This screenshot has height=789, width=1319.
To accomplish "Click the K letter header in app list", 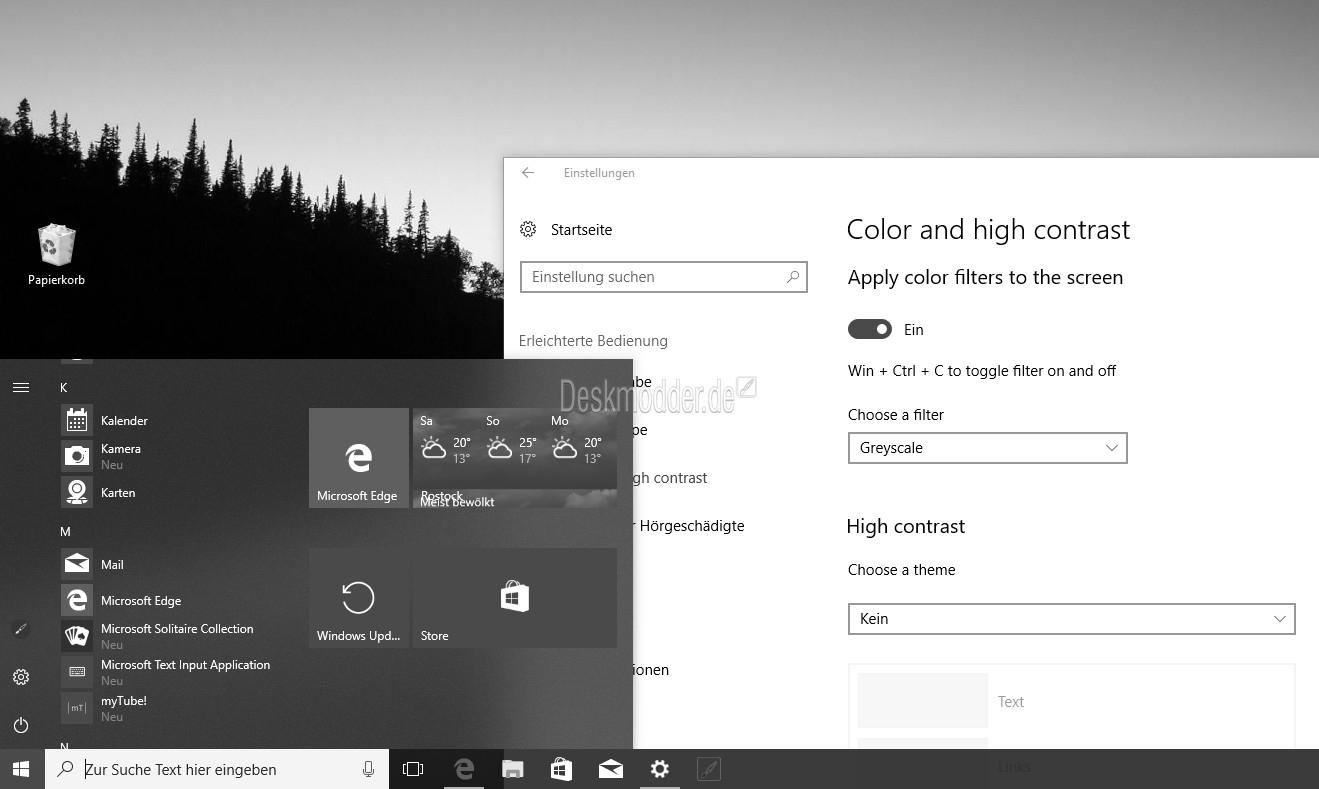I will (64, 387).
